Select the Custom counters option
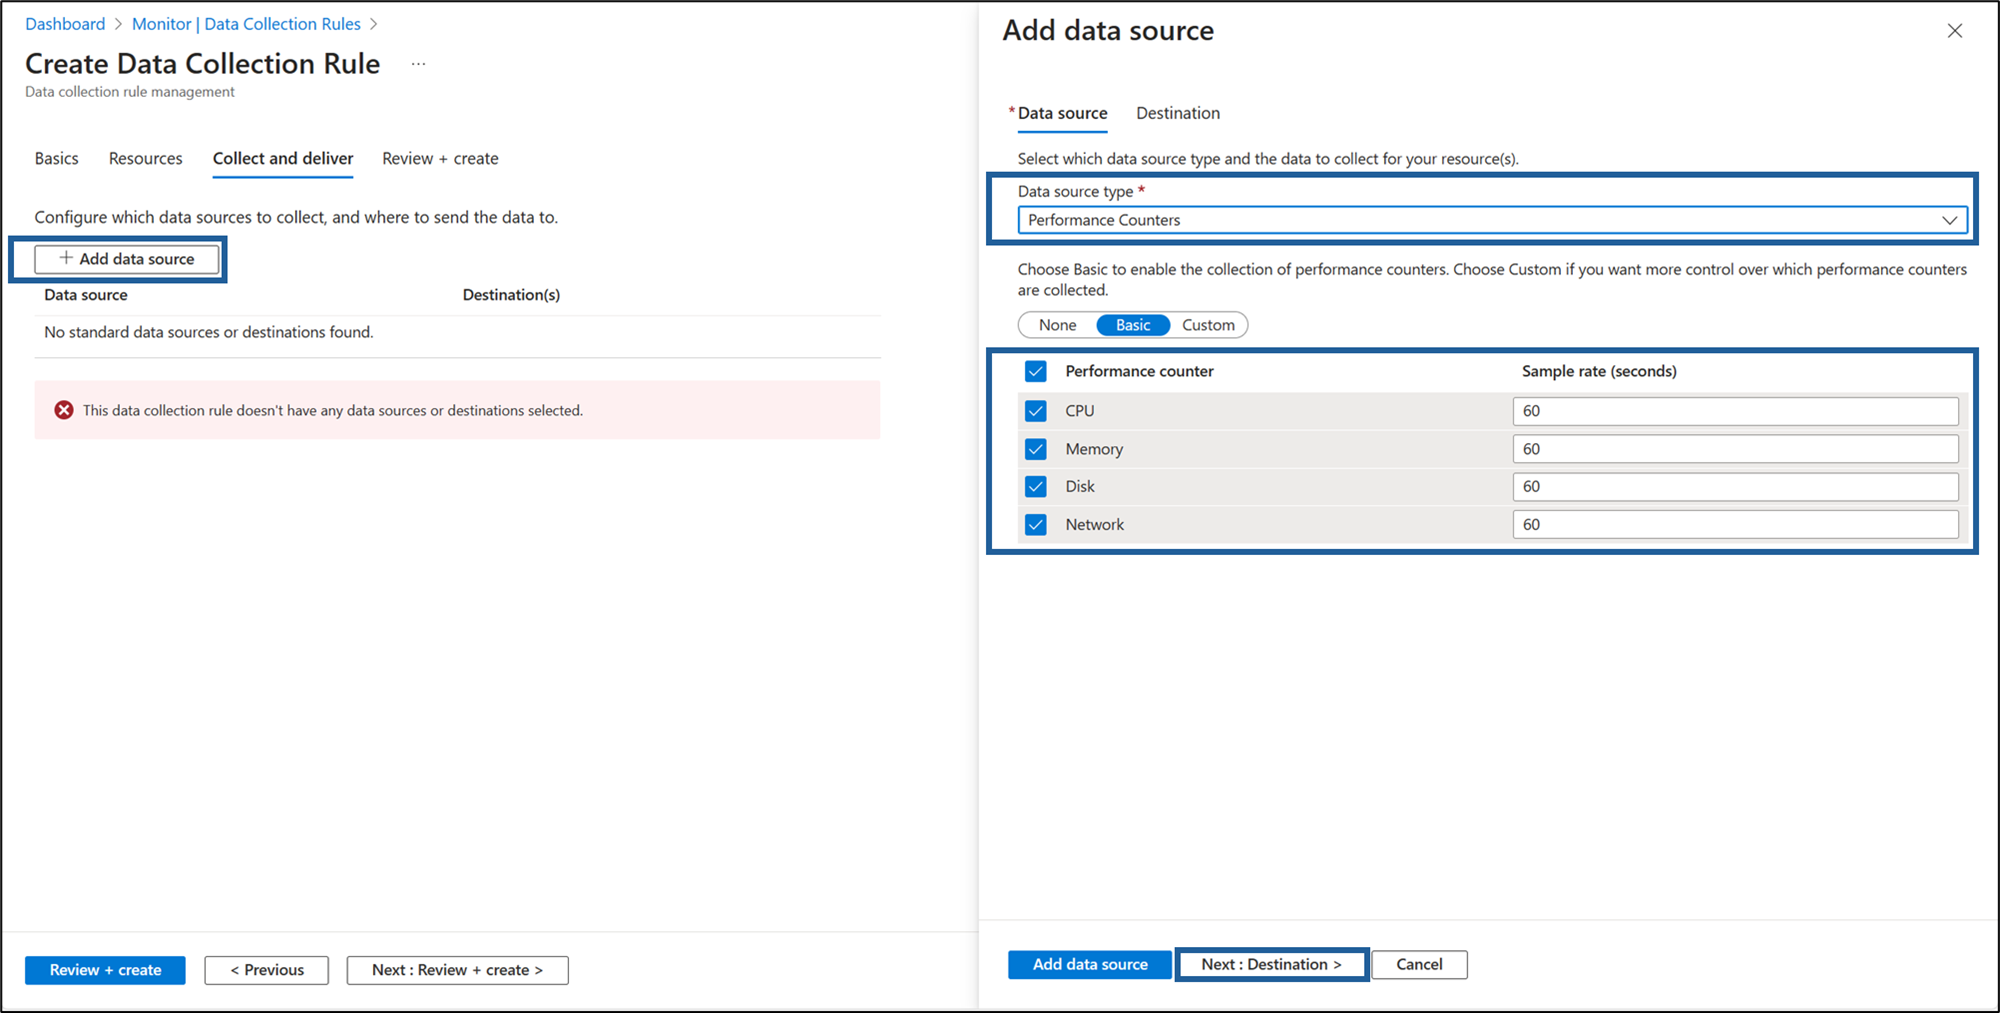The image size is (2000, 1013). click(x=1208, y=325)
